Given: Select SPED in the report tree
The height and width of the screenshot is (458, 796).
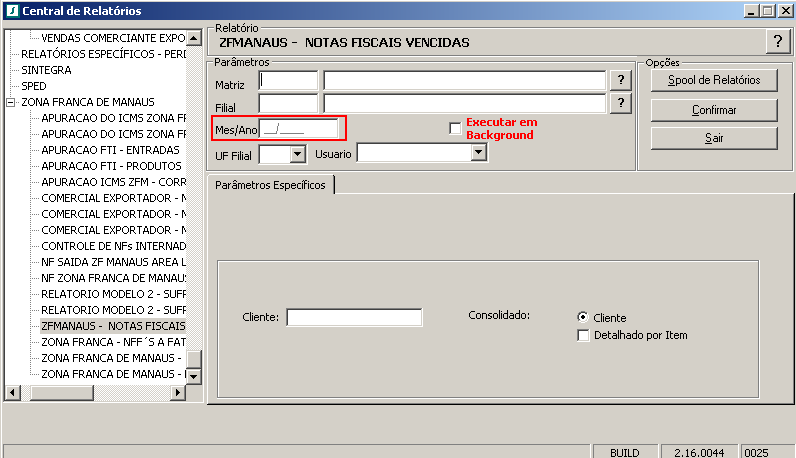Looking at the screenshot, I should pyautogui.click(x=34, y=86).
